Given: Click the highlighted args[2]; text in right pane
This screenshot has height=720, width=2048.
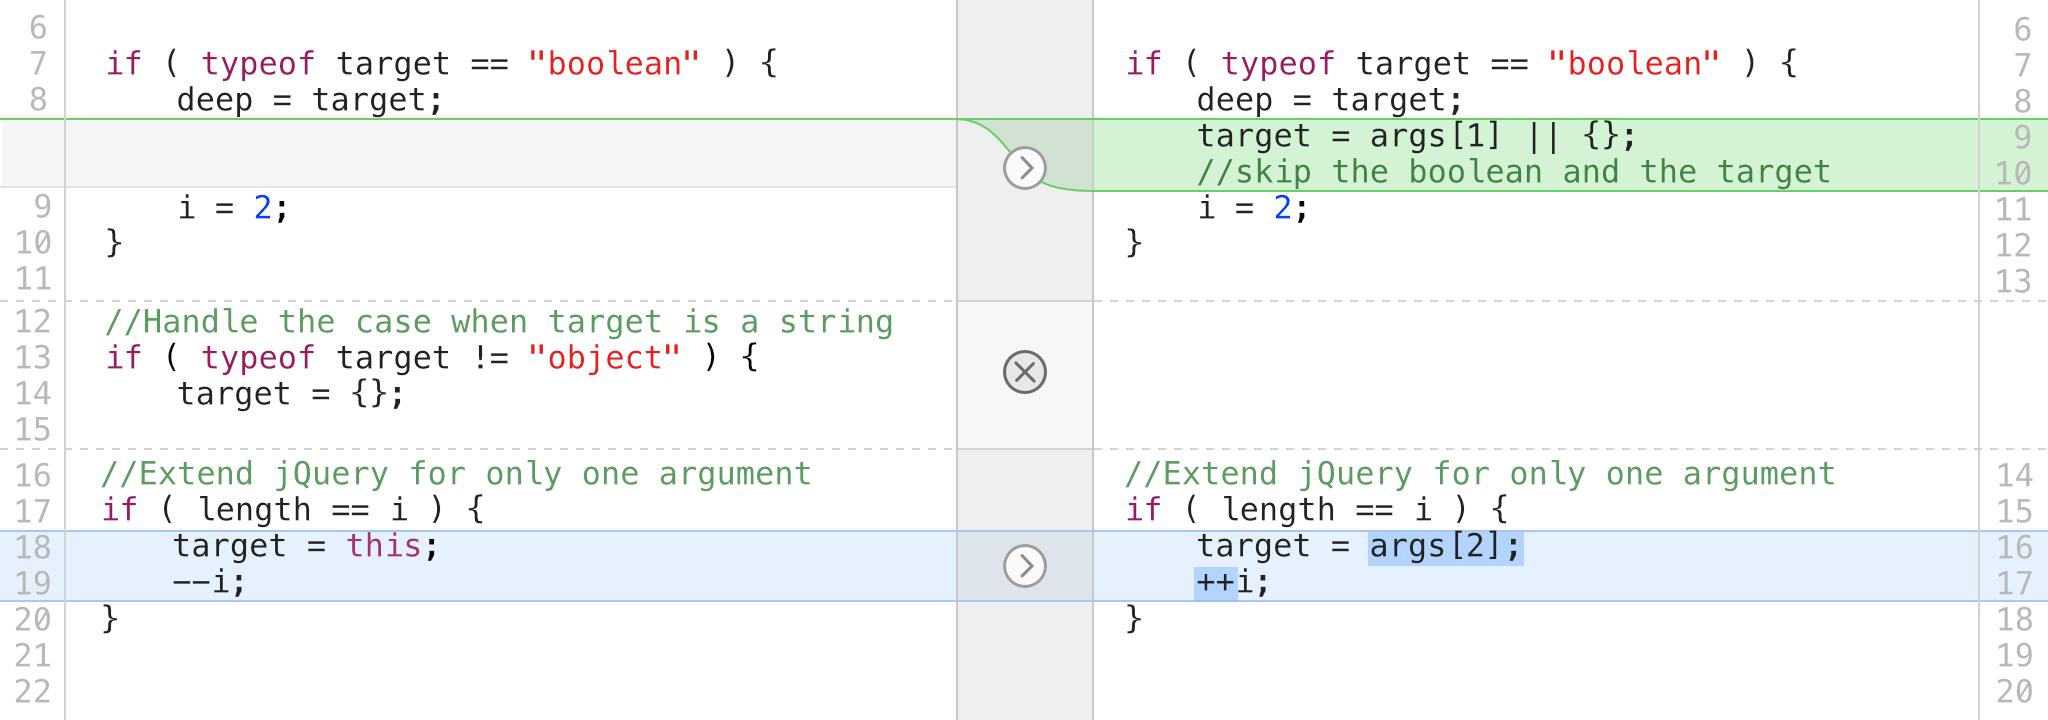Looking at the screenshot, I should point(1445,547).
